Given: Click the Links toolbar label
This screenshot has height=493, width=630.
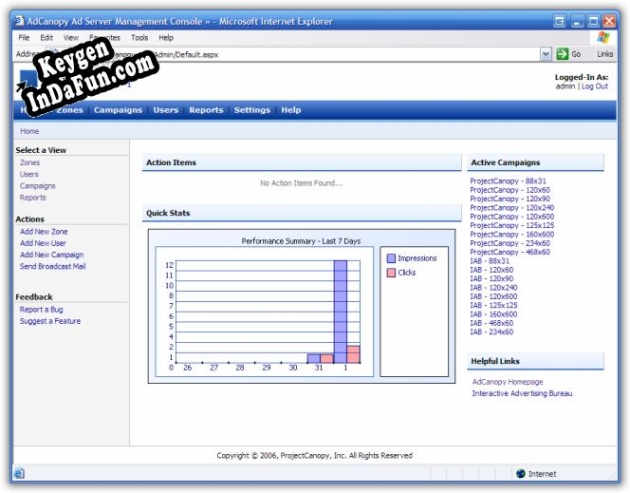Looking at the screenshot, I should coord(605,54).
